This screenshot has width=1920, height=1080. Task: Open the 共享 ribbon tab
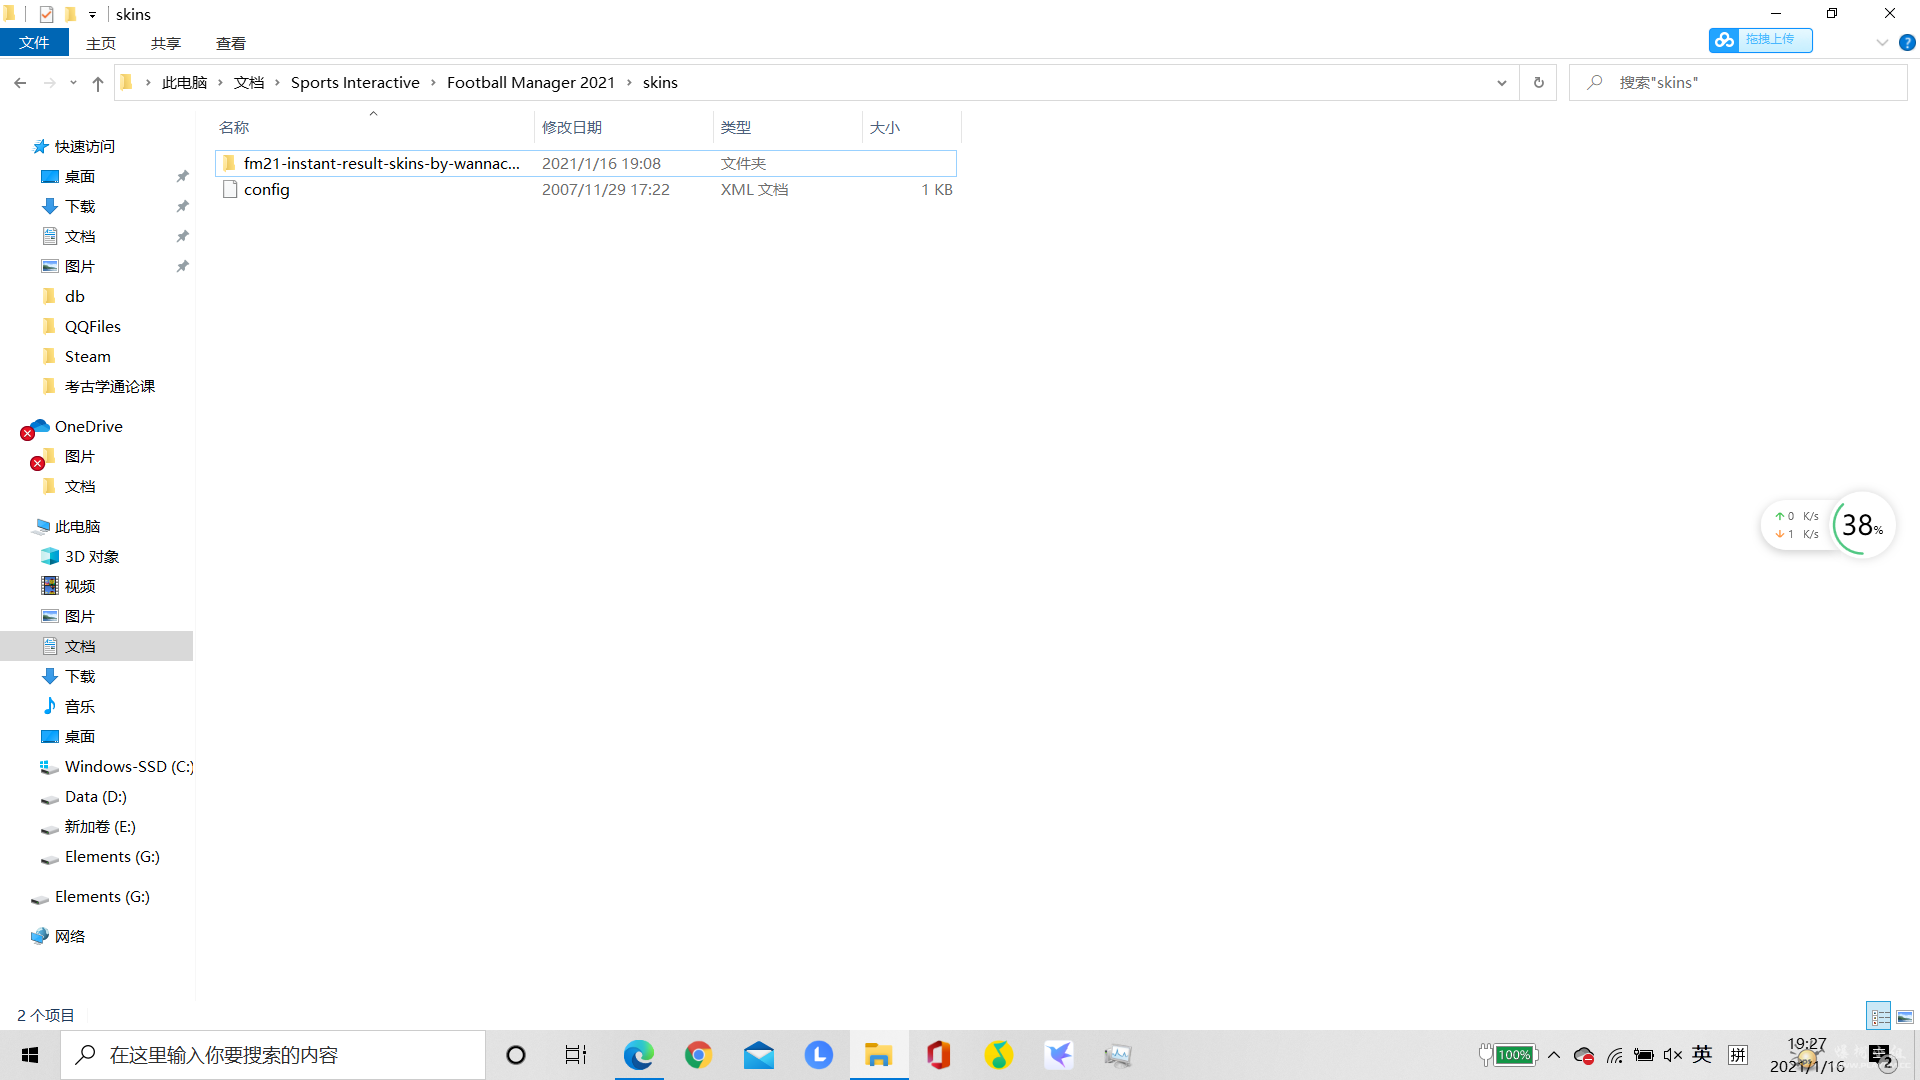pyautogui.click(x=166, y=43)
